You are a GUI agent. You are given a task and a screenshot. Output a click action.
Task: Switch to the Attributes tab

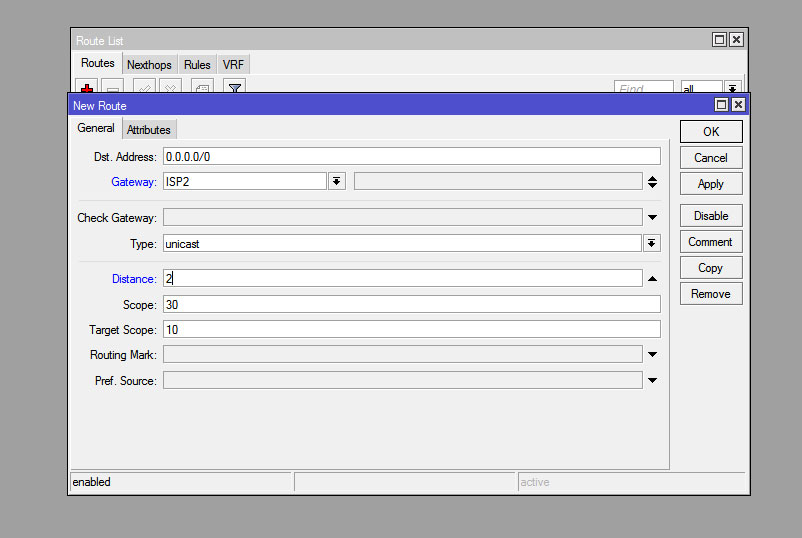149,130
